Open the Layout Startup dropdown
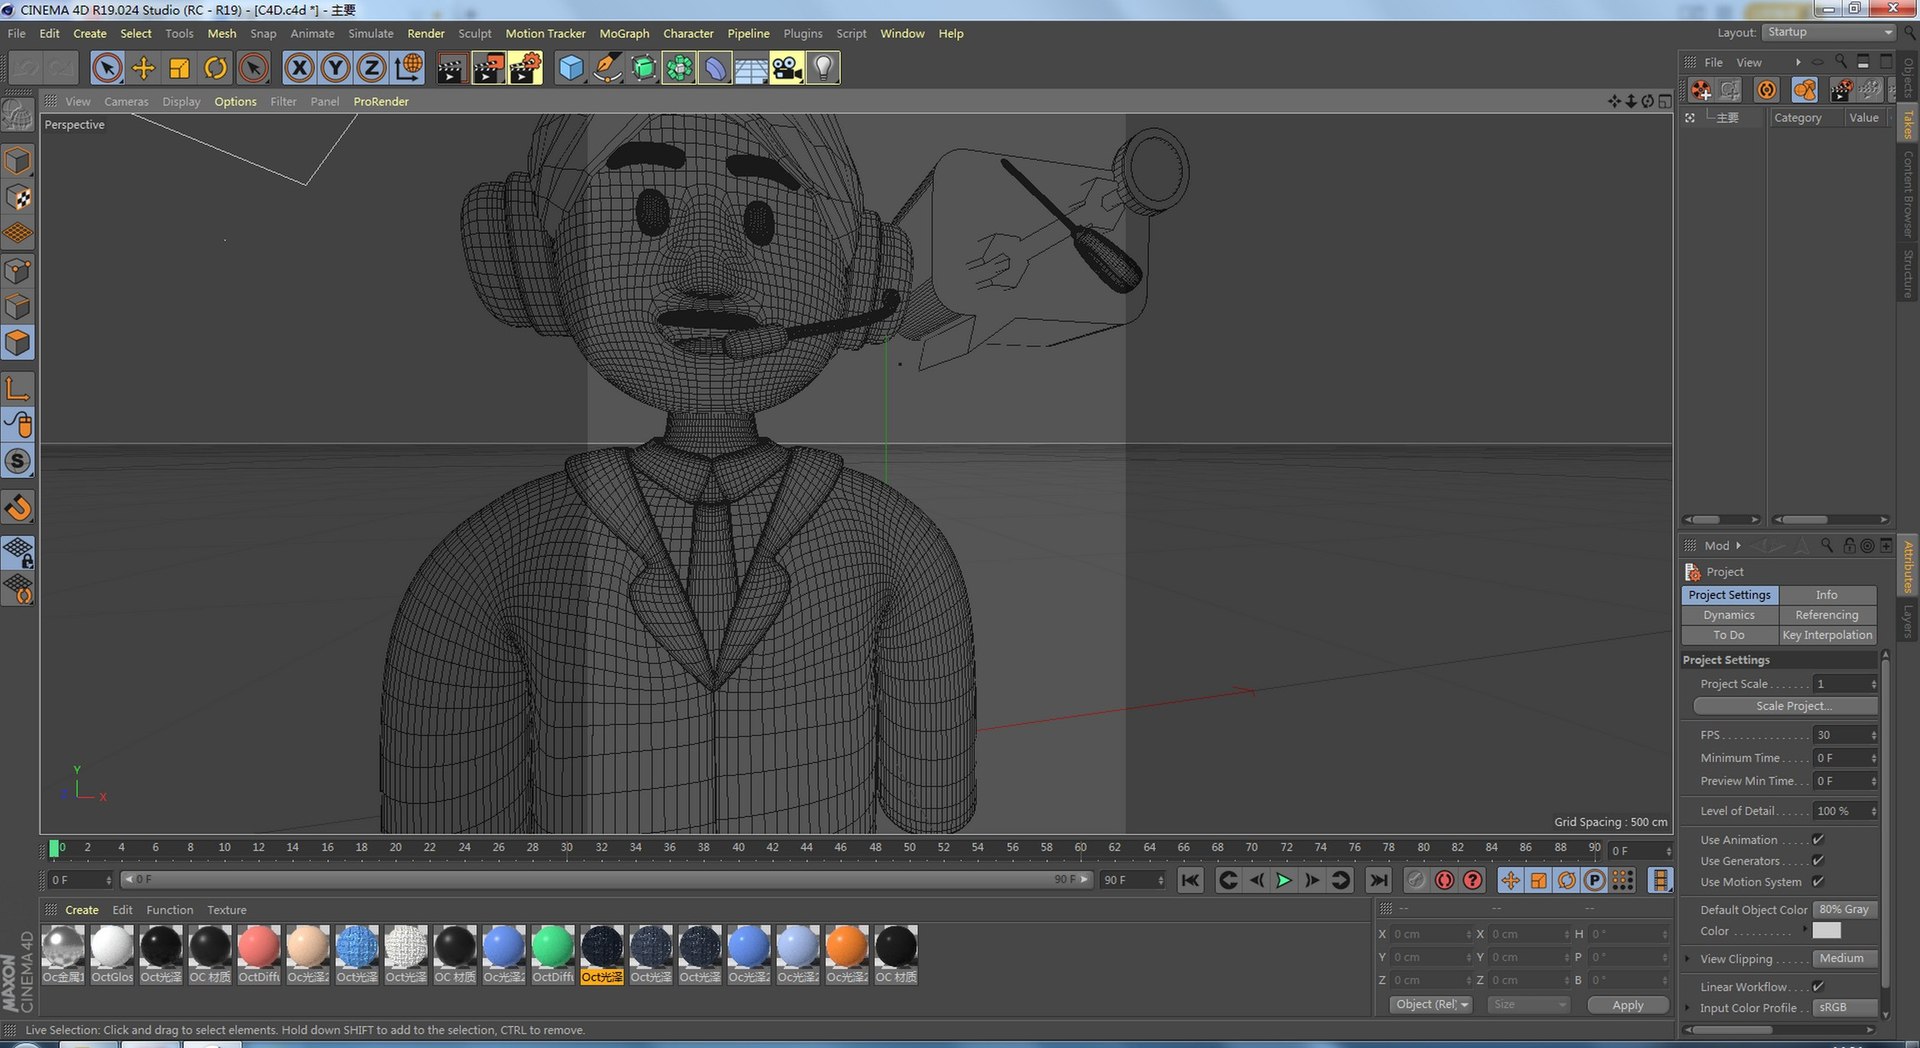 tap(1829, 32)
